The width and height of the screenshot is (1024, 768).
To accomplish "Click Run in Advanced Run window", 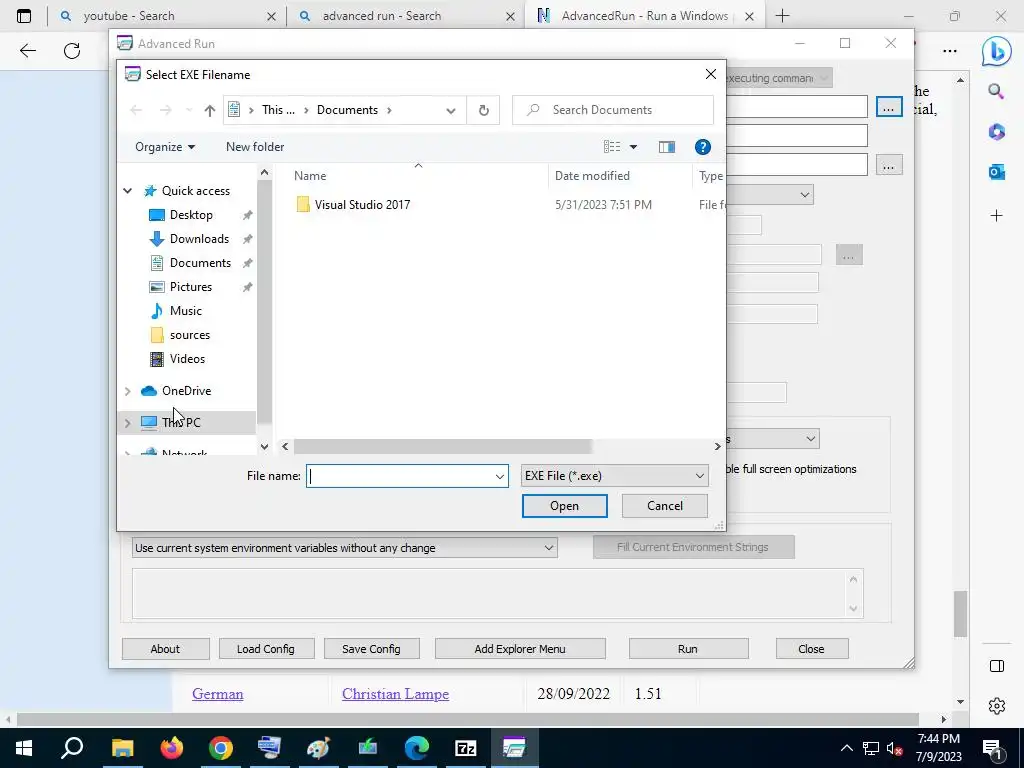I will tap(688, 649).
